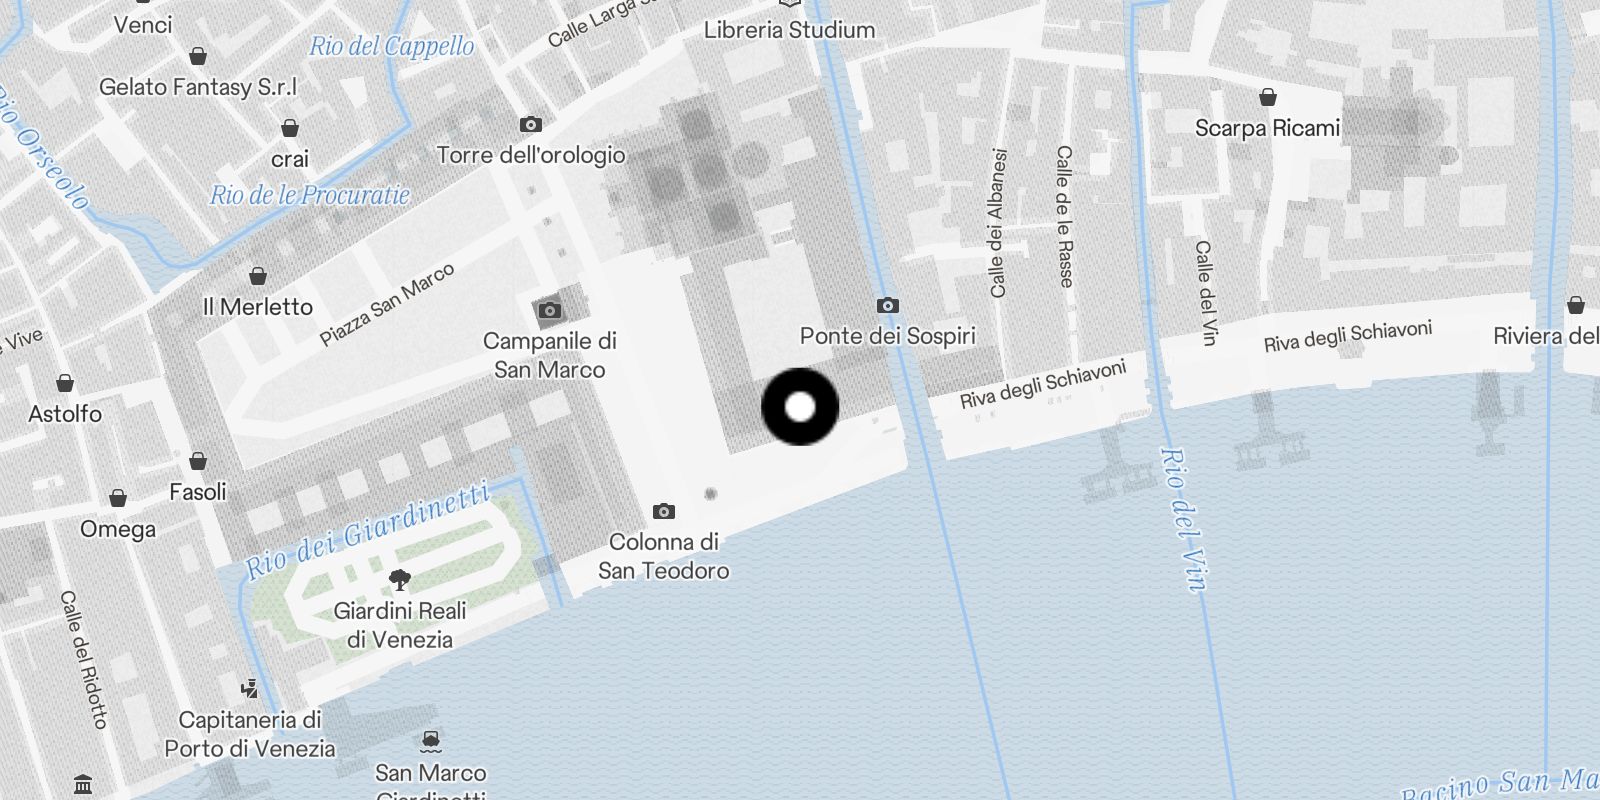
Task: Select the Giardini Reali tree icon
Action: 399,580
